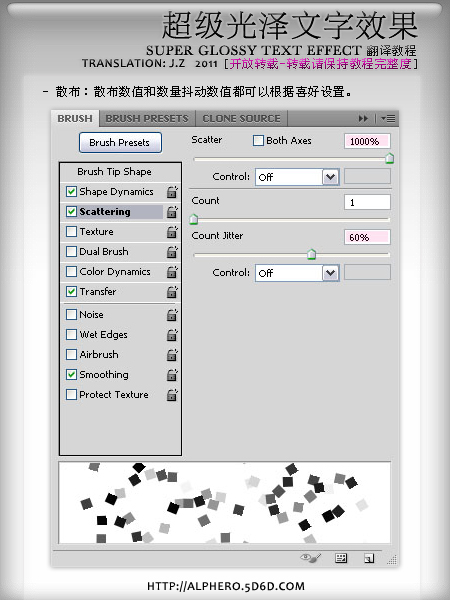450x600 pixels.
Task: Uncheck the Transfer checkbox
Action: coord(71,291)
